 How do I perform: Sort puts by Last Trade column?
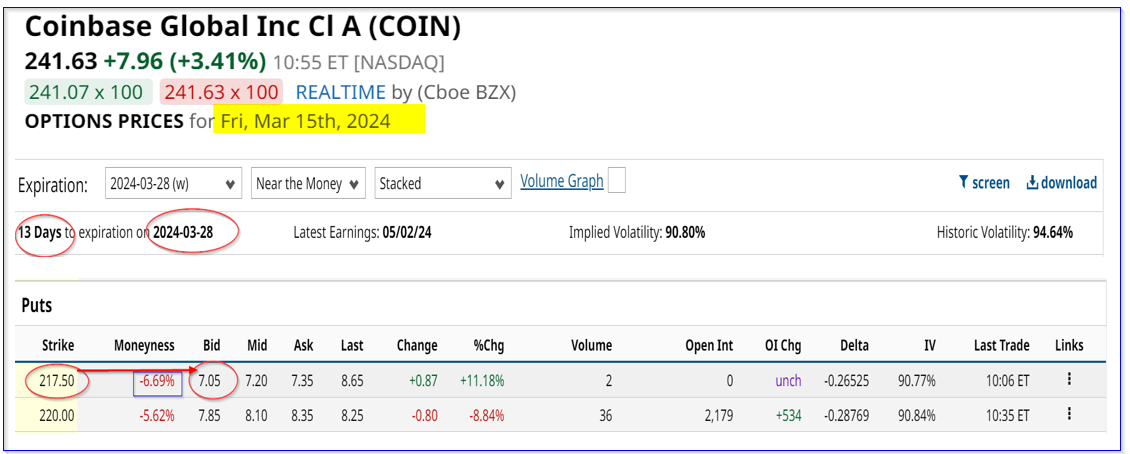tap(1001, 345)
